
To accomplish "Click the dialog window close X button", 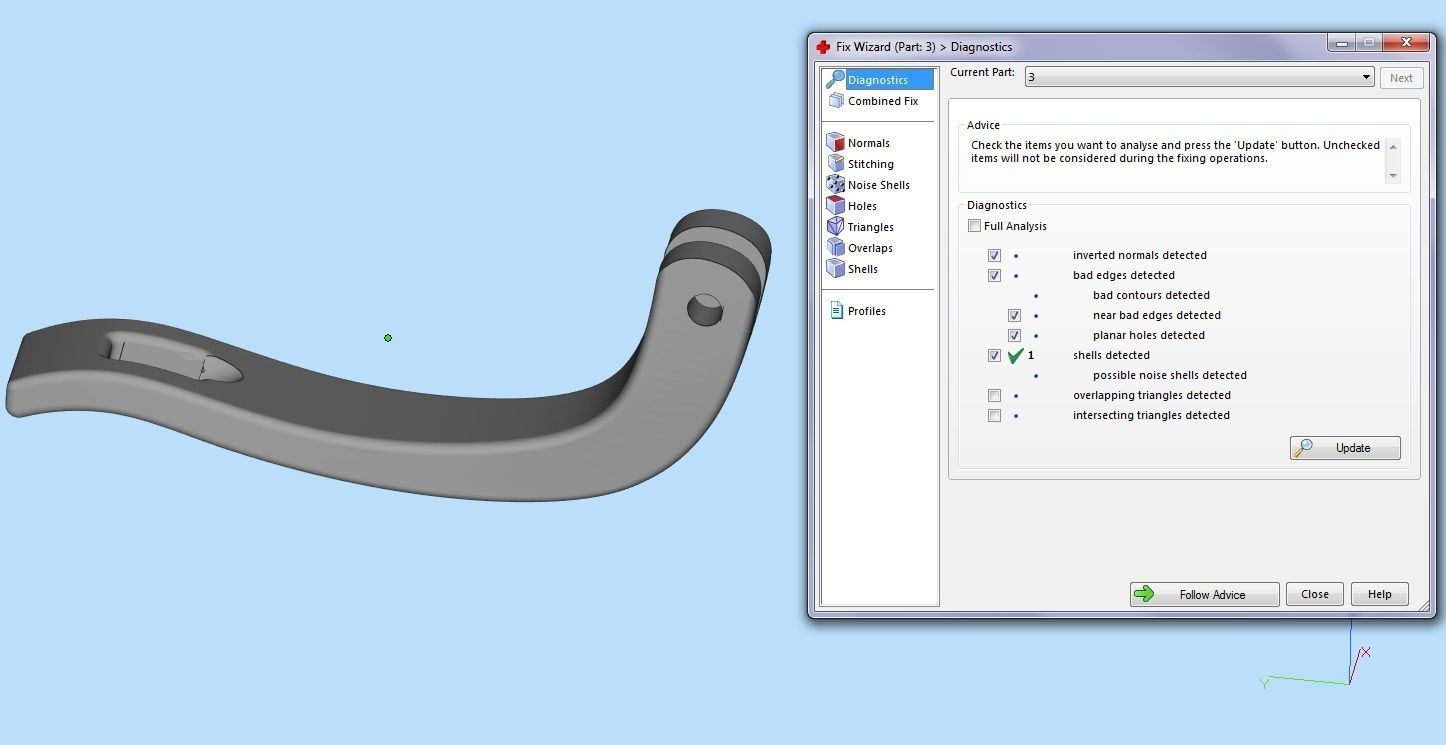I will [1406, 43].
